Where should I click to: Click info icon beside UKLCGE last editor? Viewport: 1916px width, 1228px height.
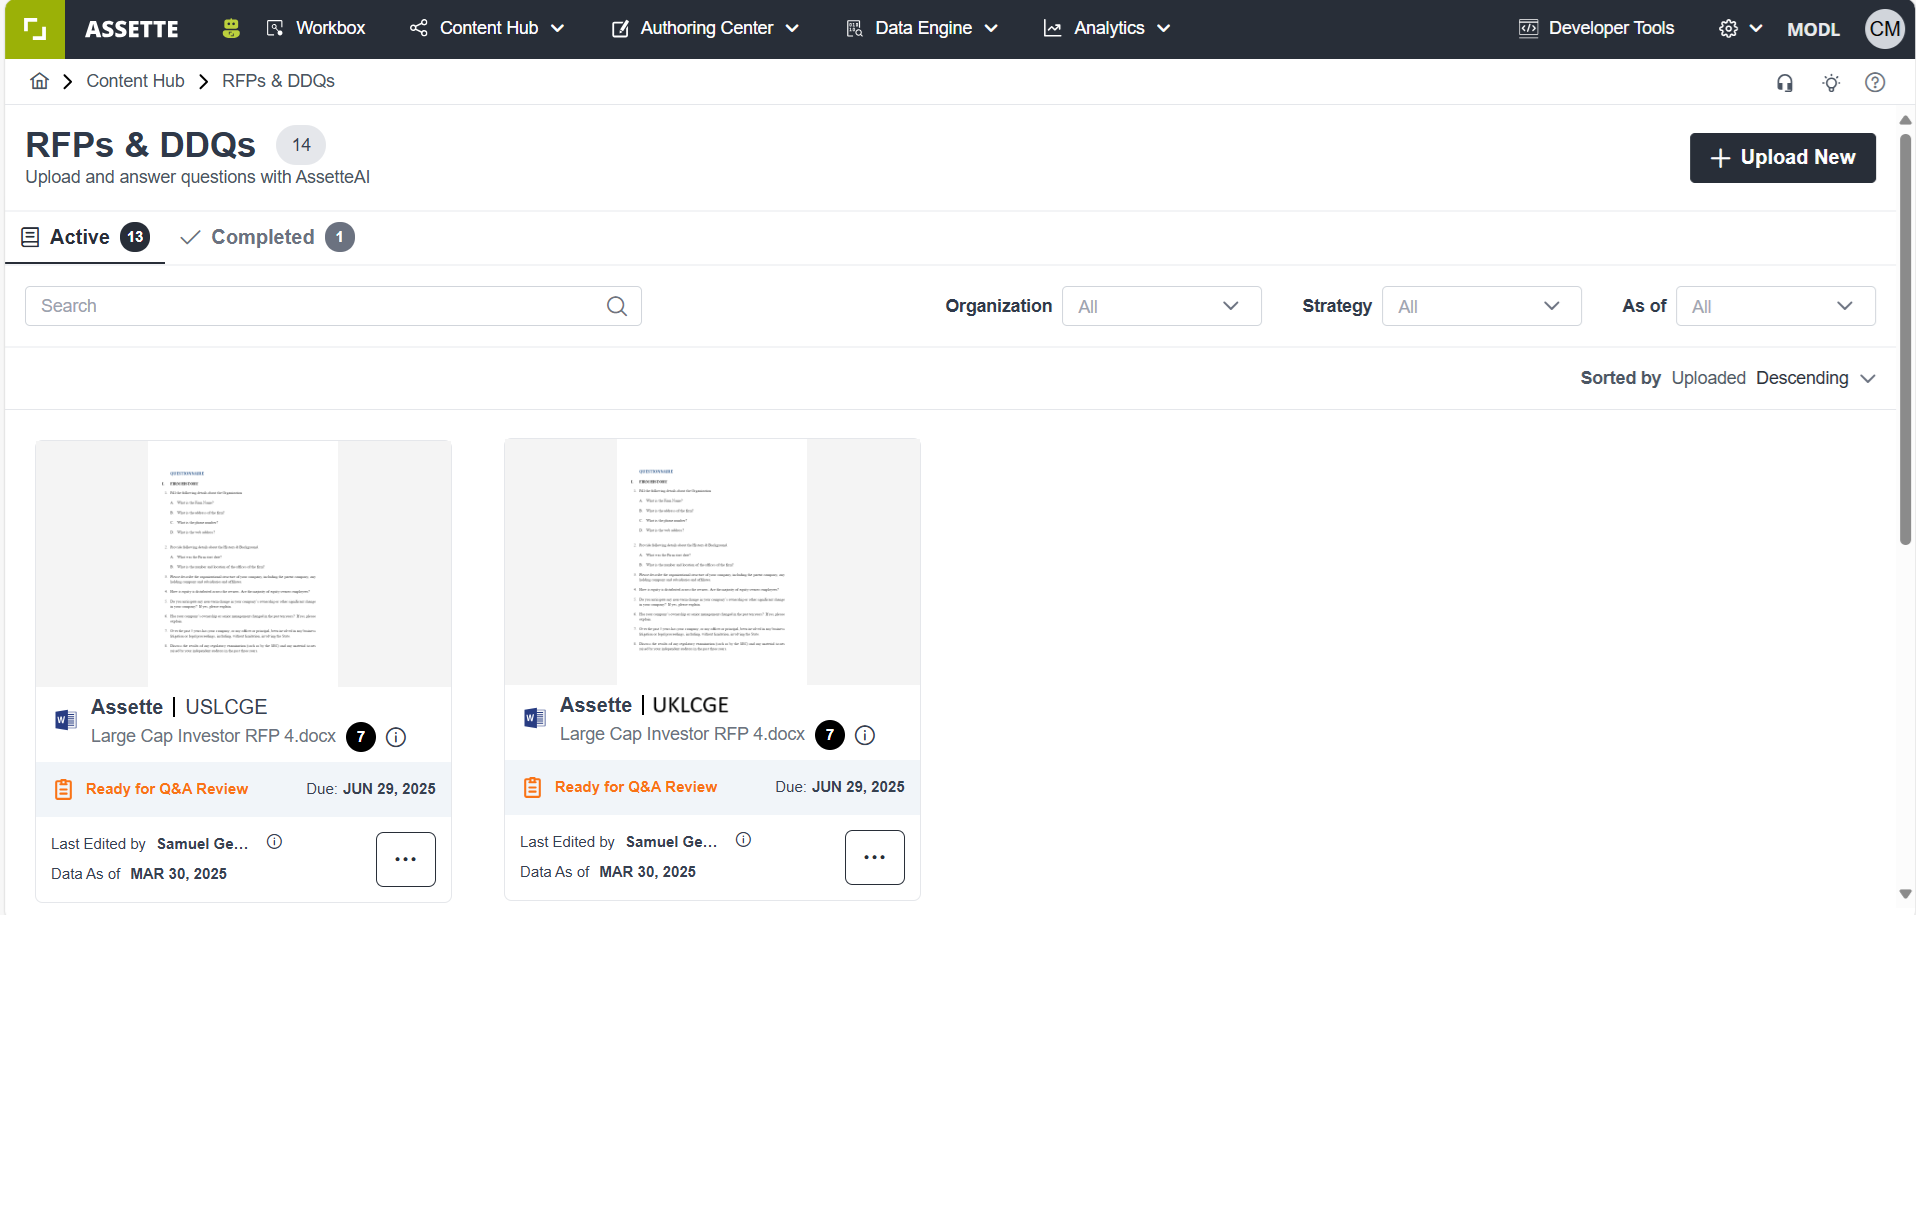click(743, 840)
